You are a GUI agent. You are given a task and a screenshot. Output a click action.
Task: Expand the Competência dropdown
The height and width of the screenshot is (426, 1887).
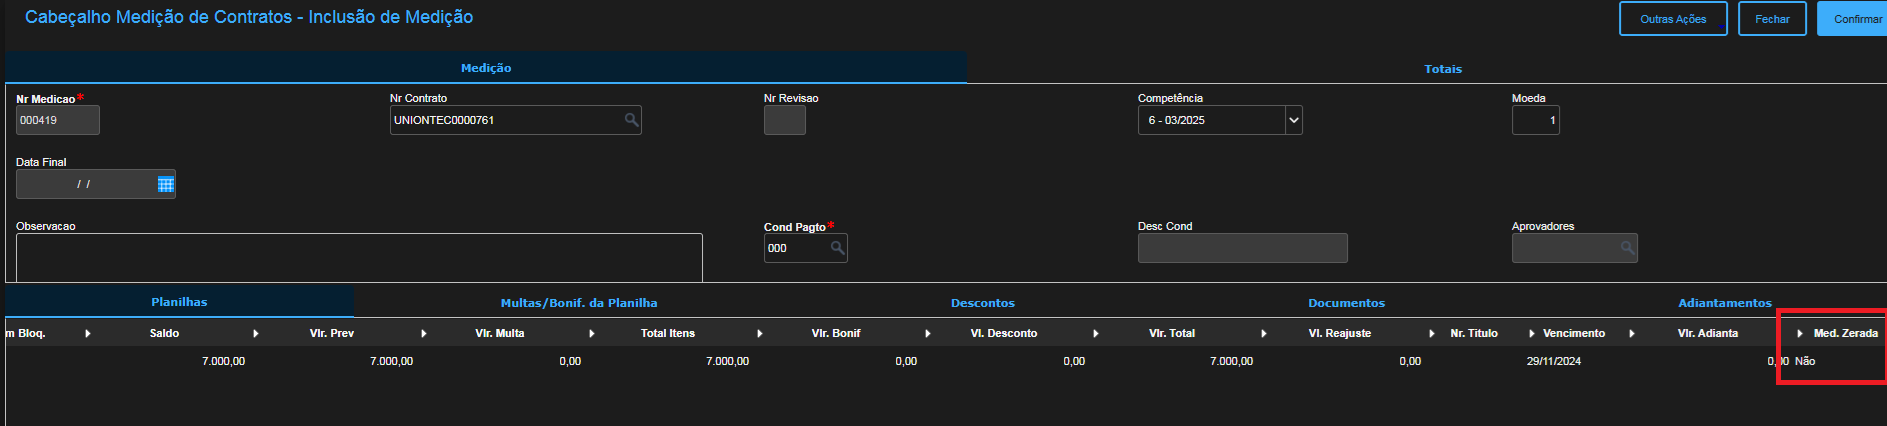(1293, 120)
